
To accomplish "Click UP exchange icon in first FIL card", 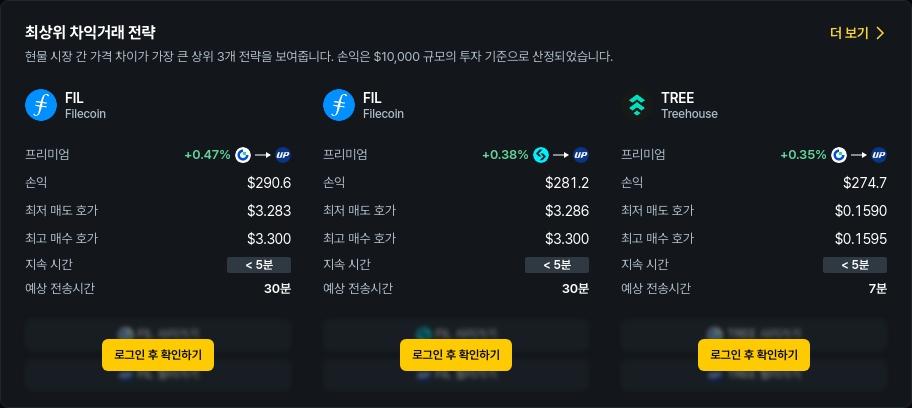I will pyautogui.click(x=282, y=155).
